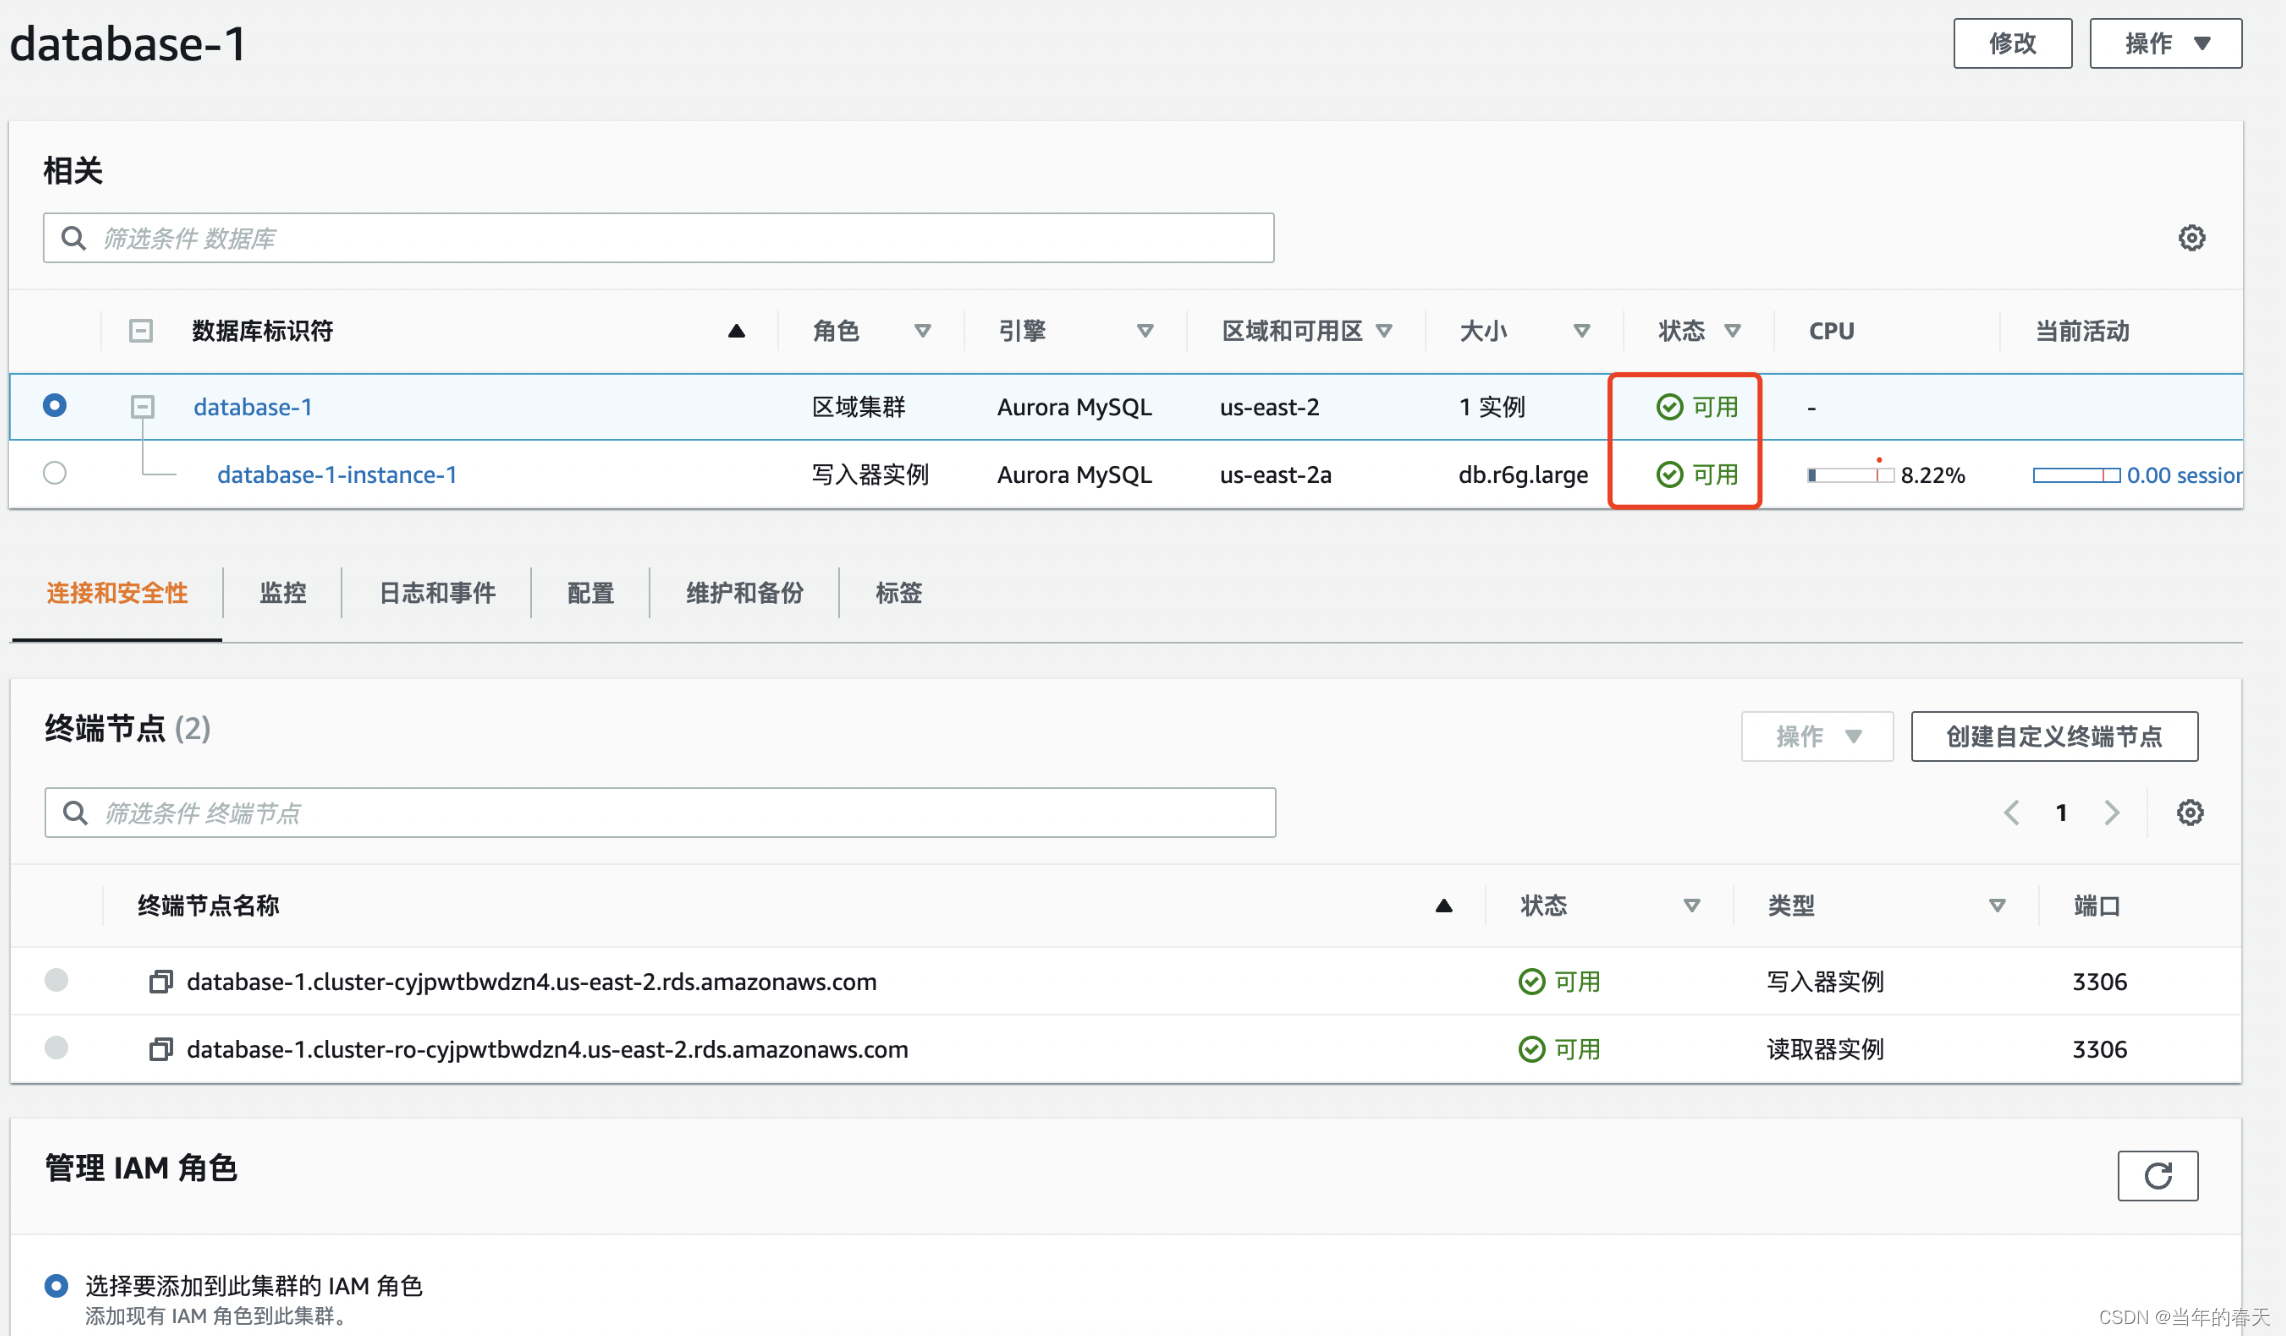
Task: Sort by 角色 column dropdown
Action: (922, 331)
